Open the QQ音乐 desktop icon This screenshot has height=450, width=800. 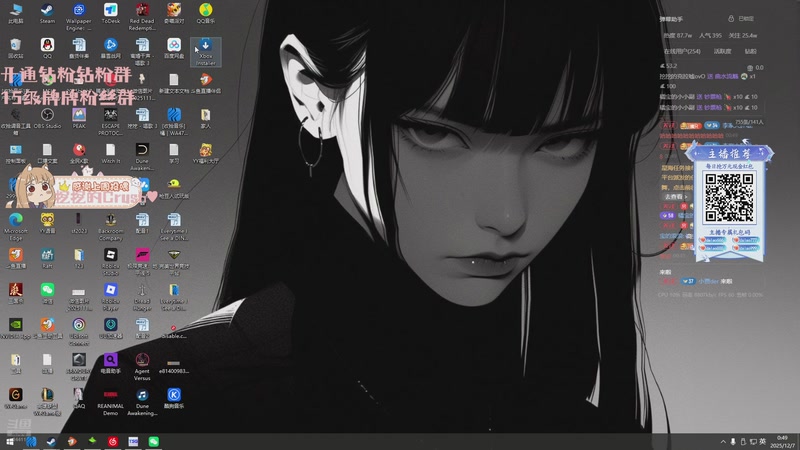(206, 13)
